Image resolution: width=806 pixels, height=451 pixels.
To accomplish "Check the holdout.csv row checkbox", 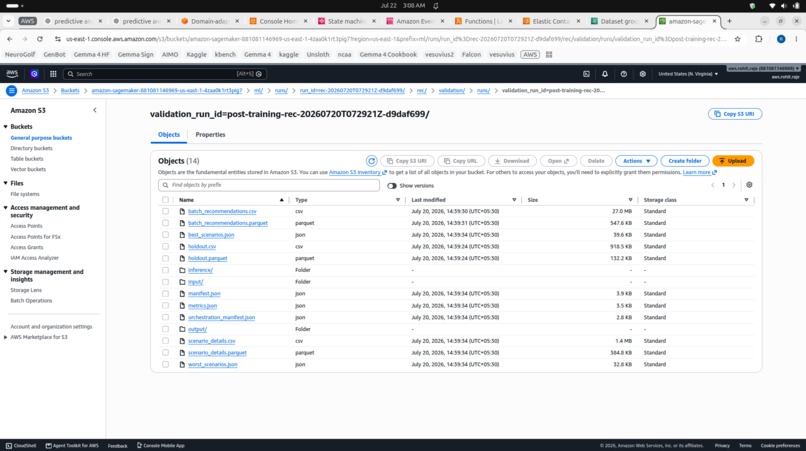I will 165,246.
